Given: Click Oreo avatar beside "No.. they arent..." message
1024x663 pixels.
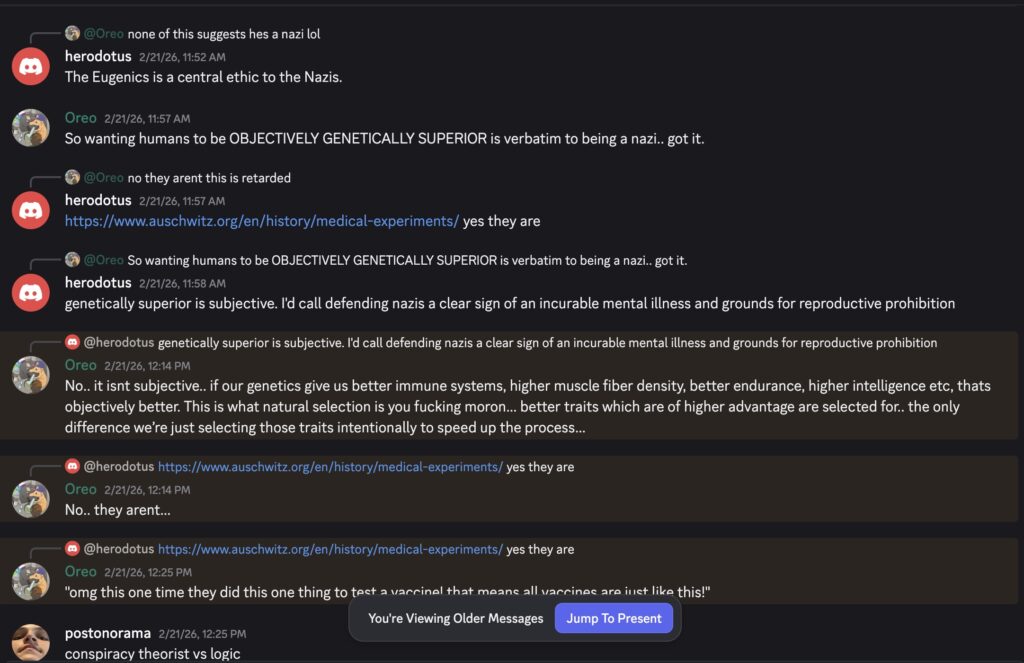Looking at the screenshot, I should (x=31, y=499).
